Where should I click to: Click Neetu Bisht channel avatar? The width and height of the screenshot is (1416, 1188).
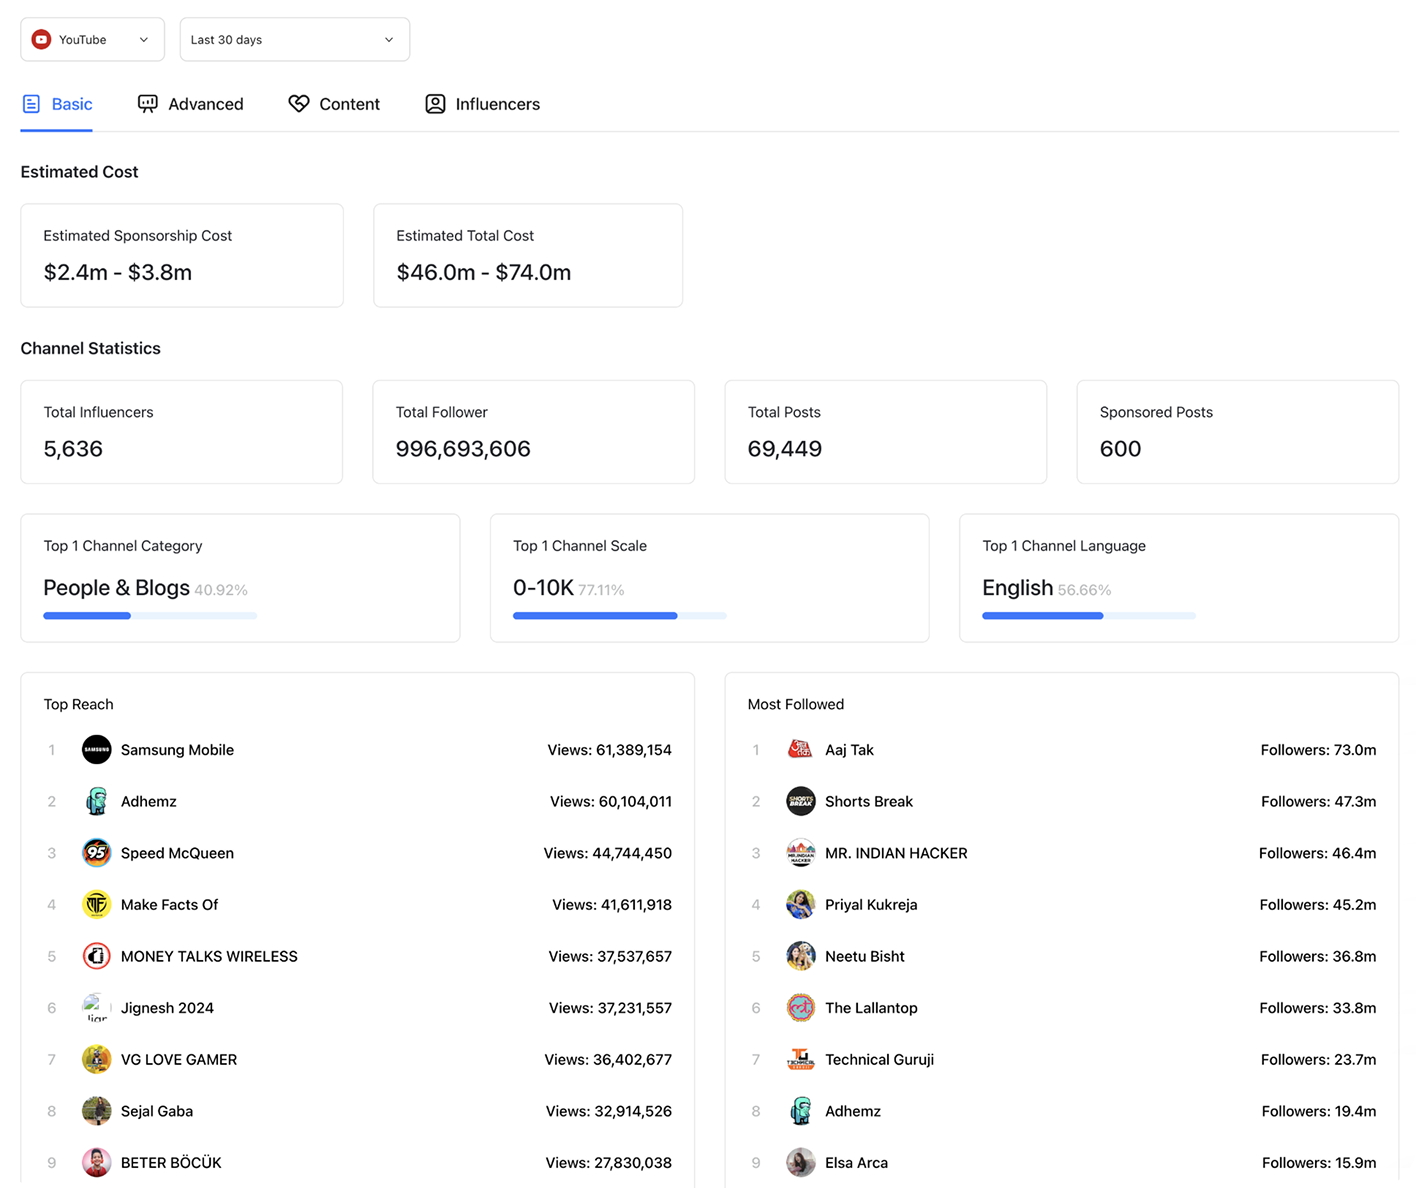(x=800, y=956)
